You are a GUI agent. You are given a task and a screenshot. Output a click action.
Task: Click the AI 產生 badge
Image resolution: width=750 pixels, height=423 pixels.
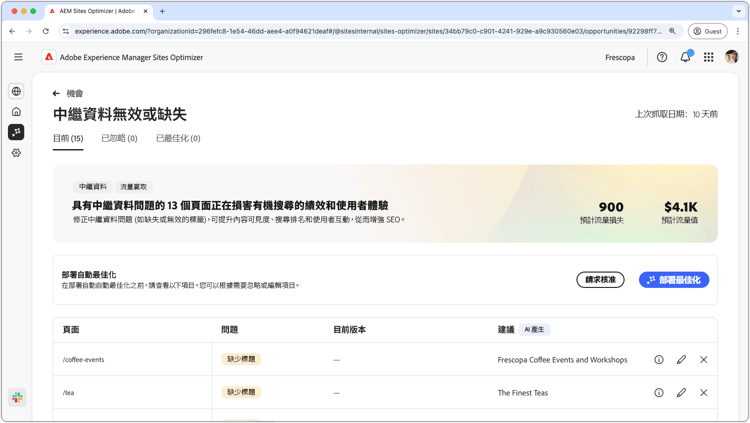pyautogui.click(x=534, y=330)
